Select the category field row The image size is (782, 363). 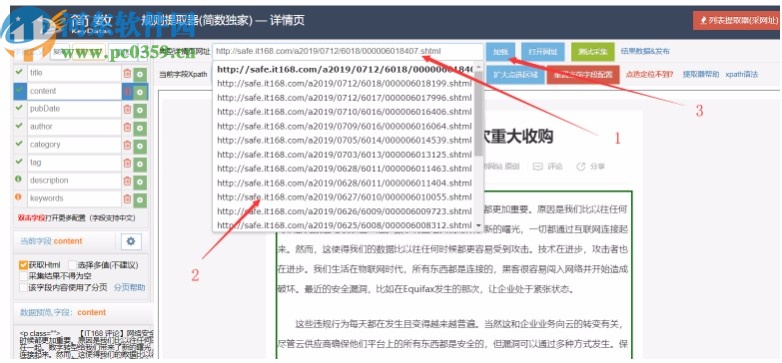74,145
